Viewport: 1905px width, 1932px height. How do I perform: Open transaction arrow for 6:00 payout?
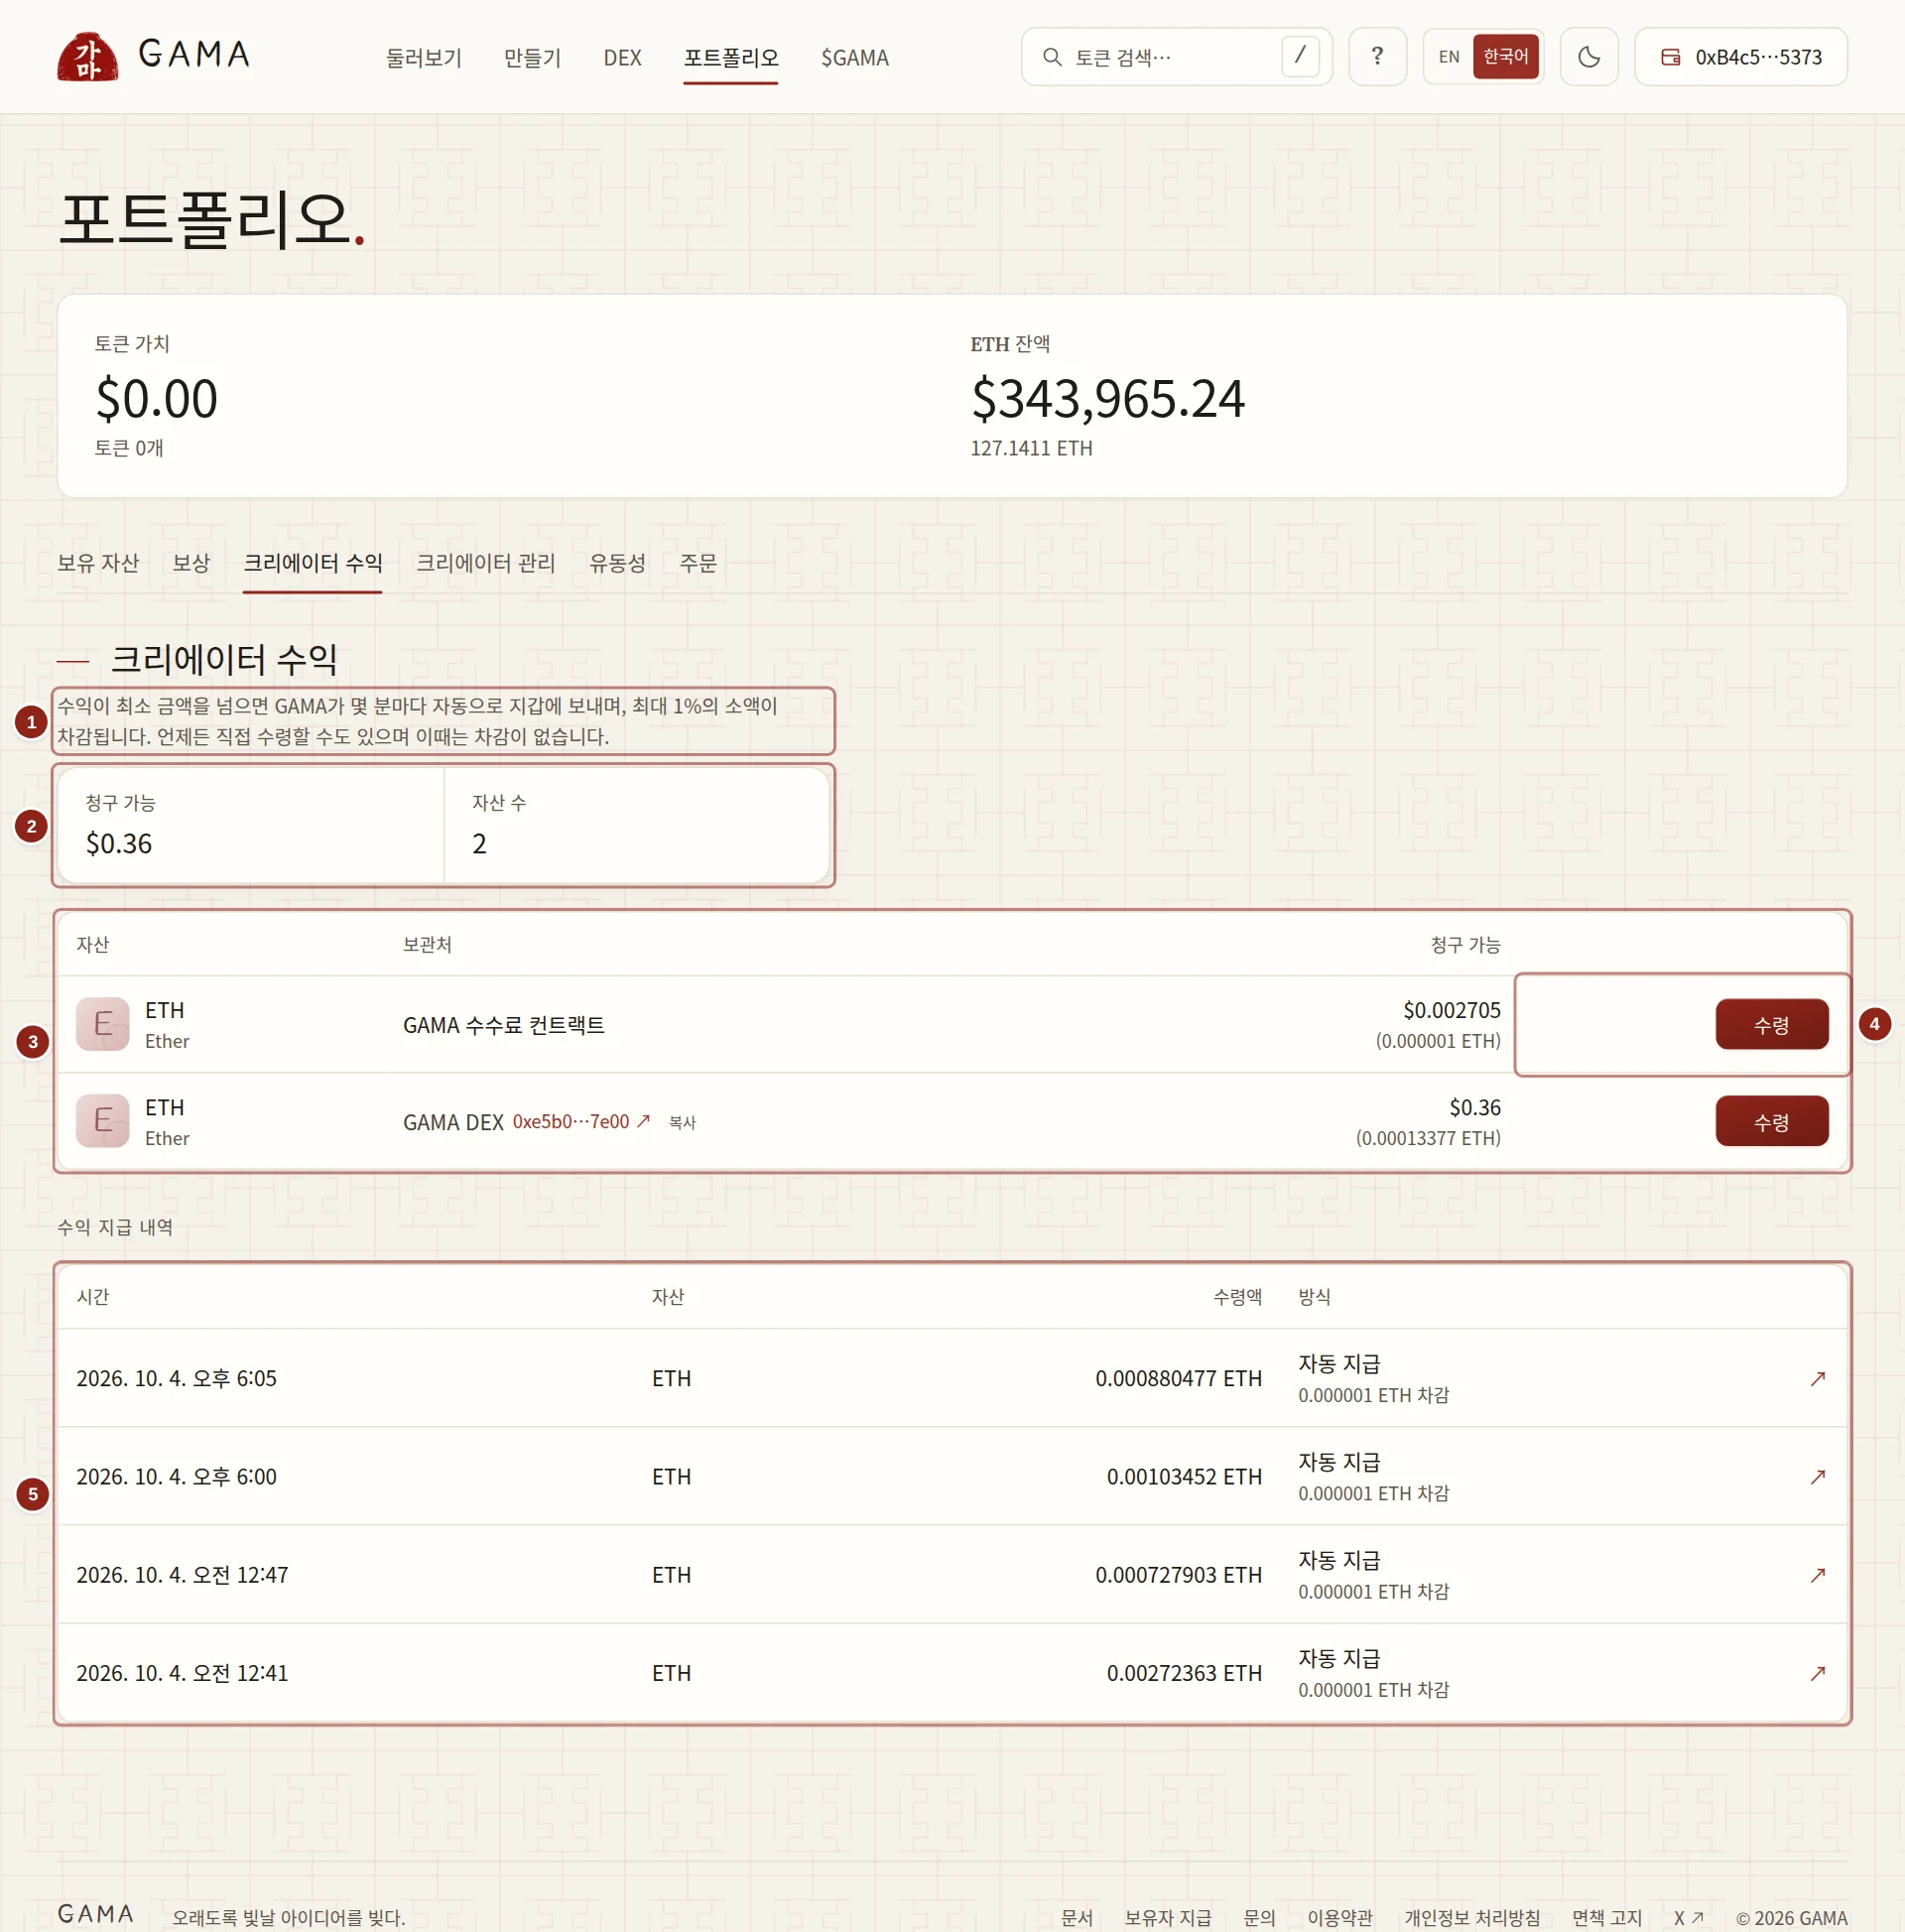[x=1817, y=1476]
